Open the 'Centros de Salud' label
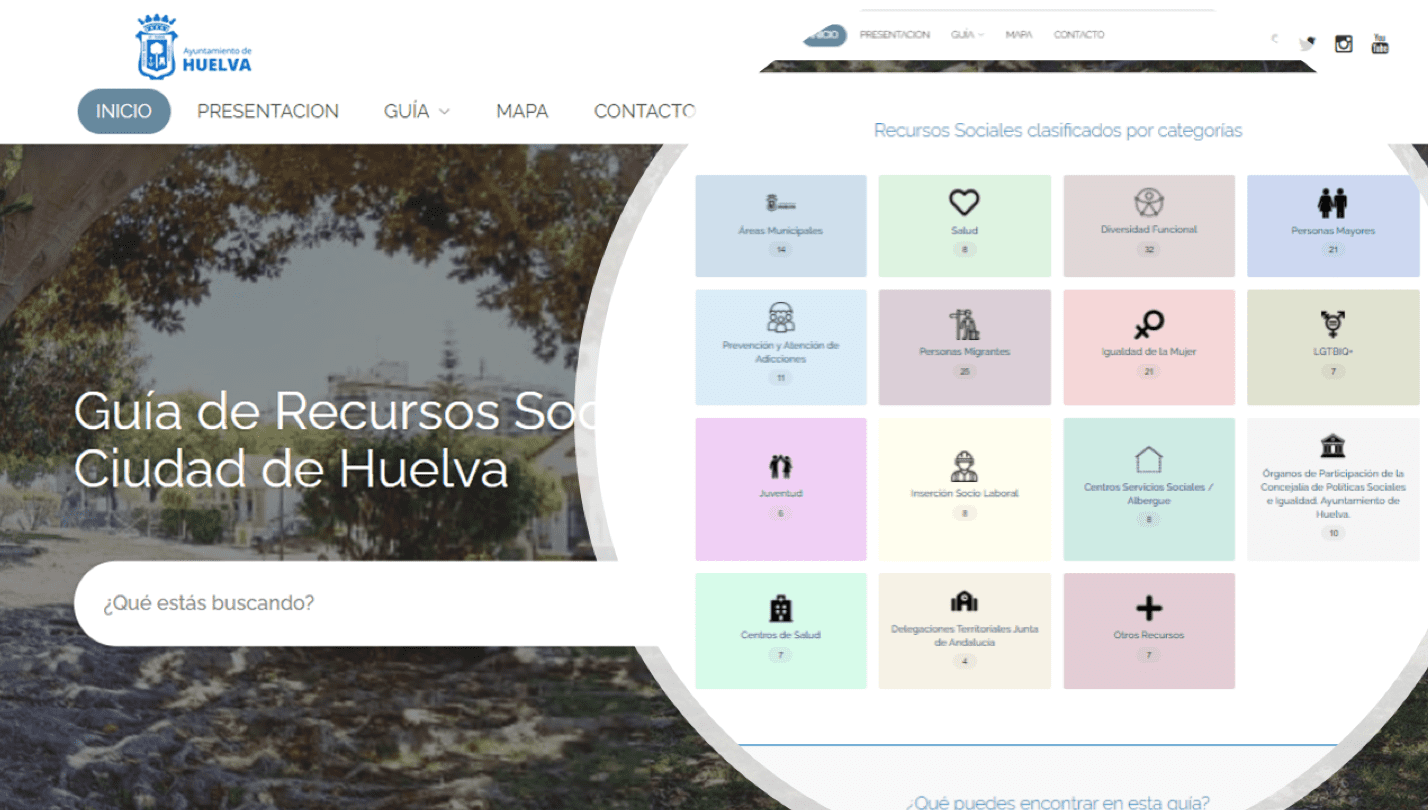This screenshot has height=810, width=1428. [x=781, y=635]
